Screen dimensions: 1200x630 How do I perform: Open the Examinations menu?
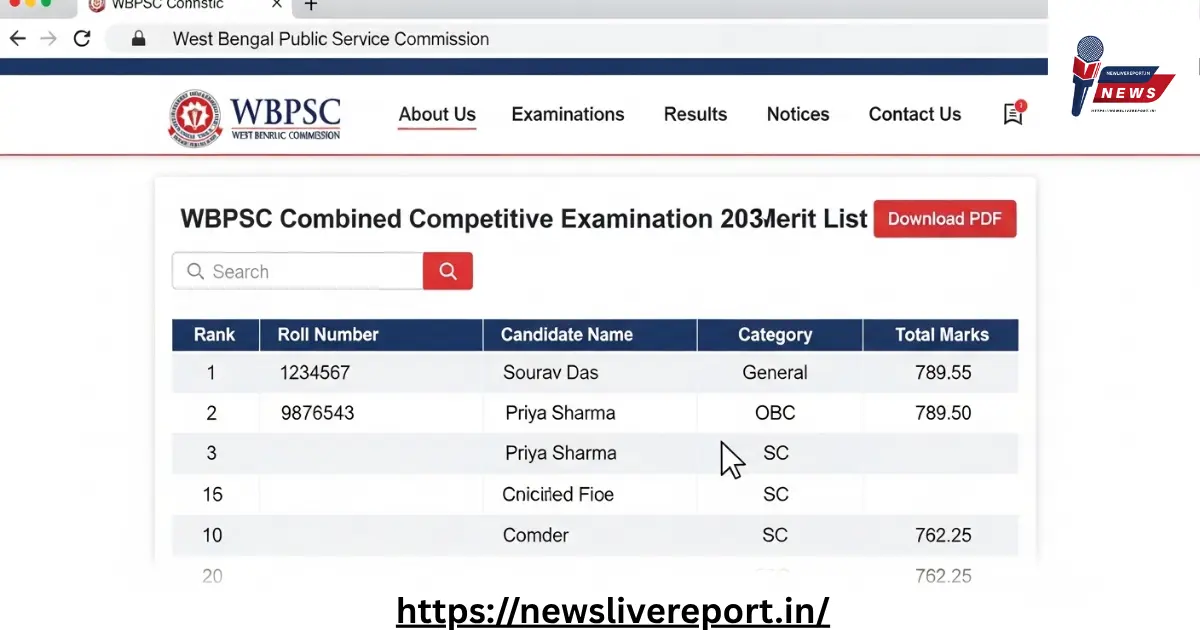point(568,114)
